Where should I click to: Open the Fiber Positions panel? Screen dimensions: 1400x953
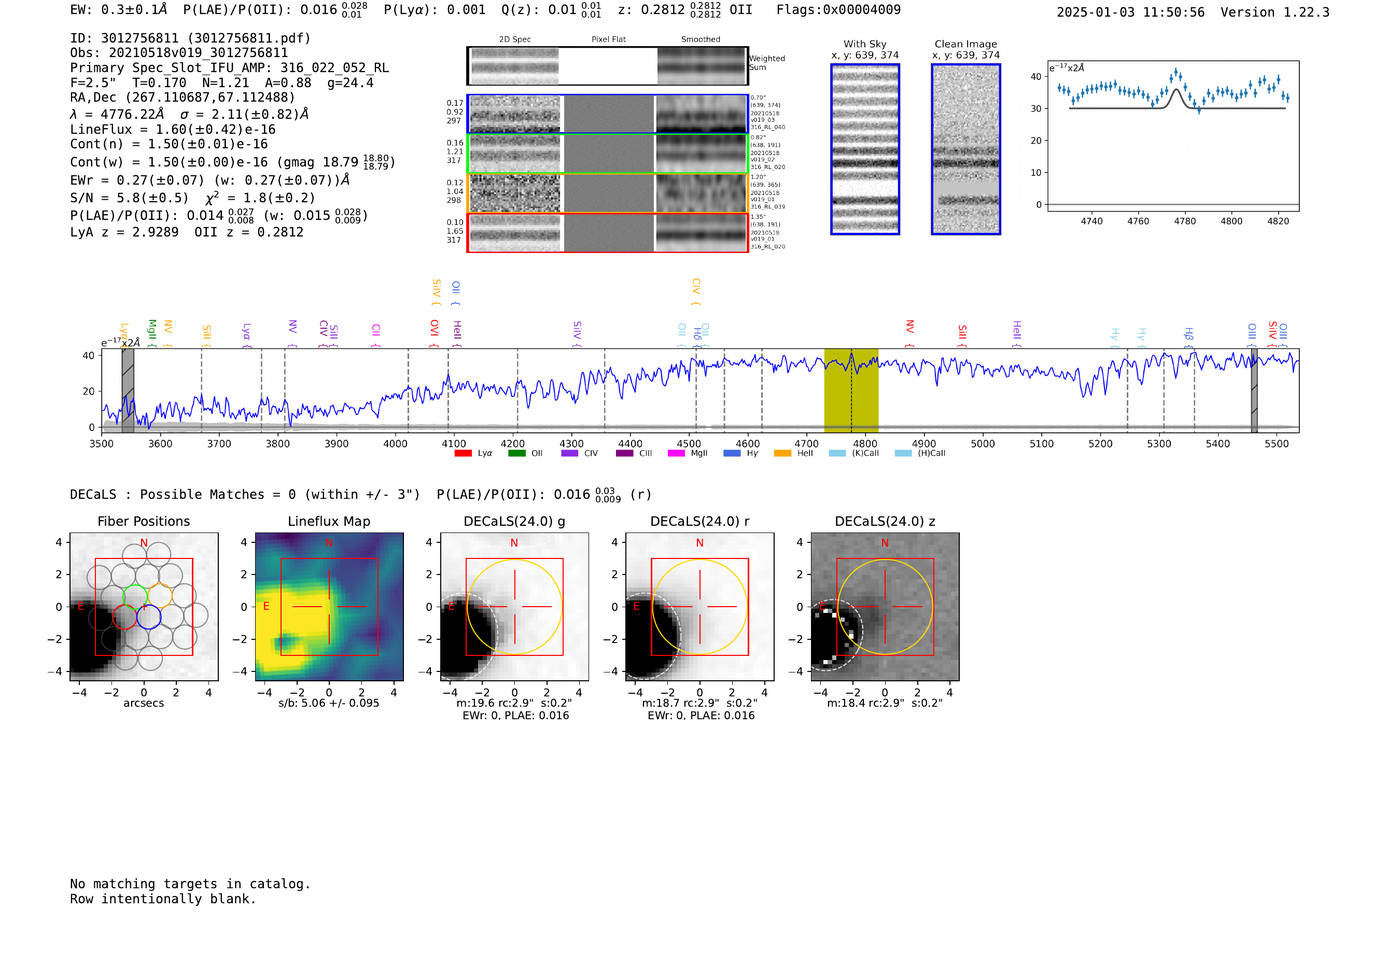coord(144,606)
